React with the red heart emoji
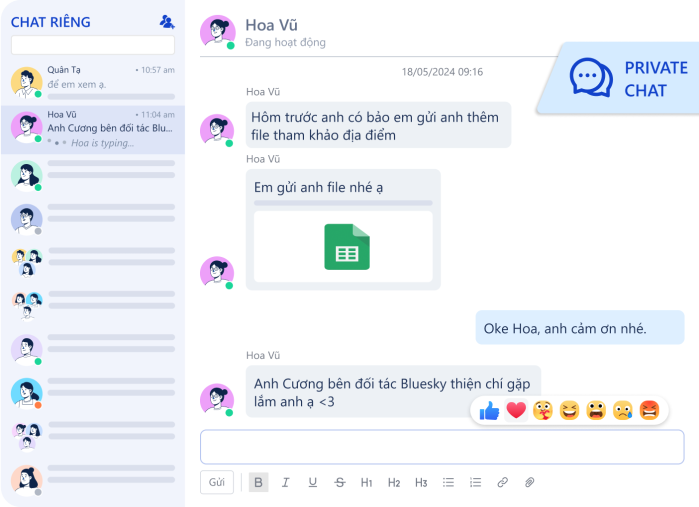Viewport: 699px width, 507px height. [516, 410]
